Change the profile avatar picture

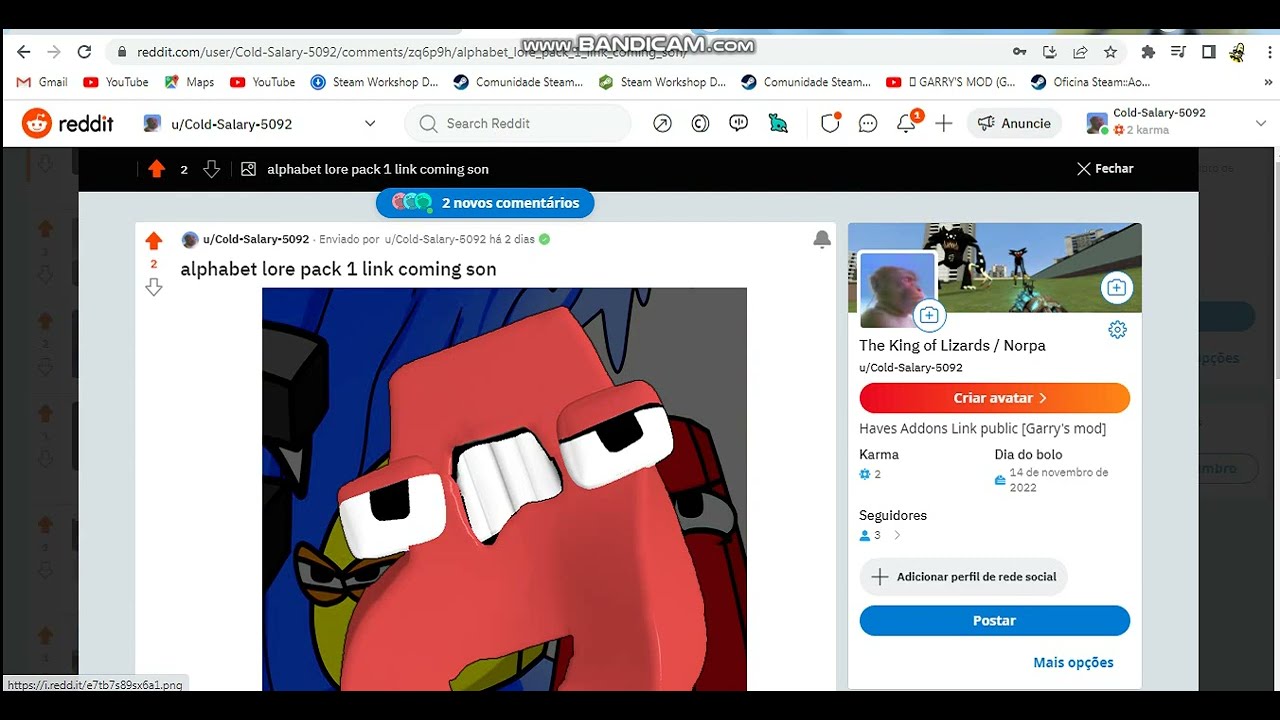tap(929, 315)
